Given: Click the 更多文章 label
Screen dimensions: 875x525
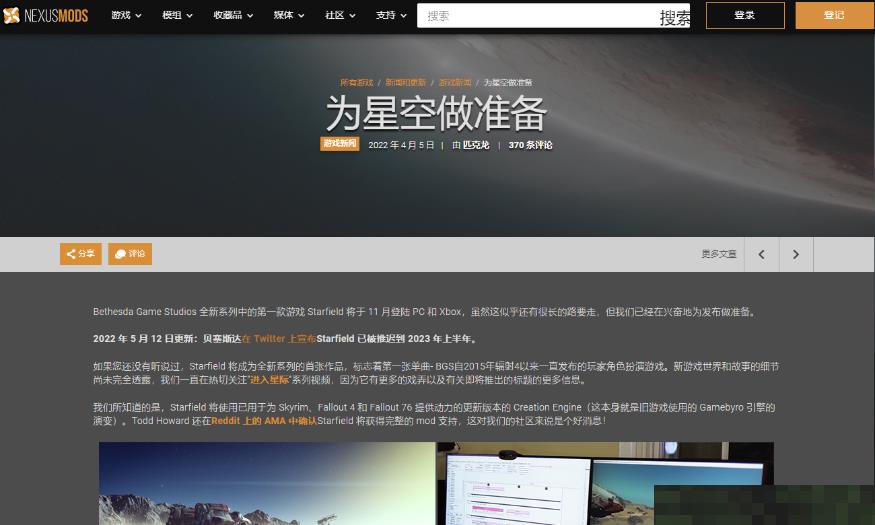Looking at the screenshot, I should click(719, 254).
